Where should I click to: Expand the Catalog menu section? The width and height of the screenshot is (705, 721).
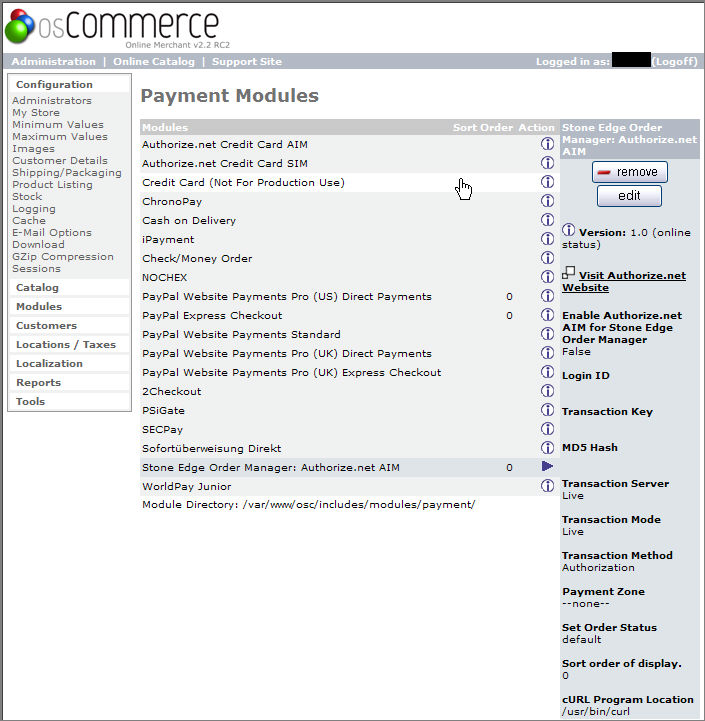pyautogui.click(x=37, y=288)
